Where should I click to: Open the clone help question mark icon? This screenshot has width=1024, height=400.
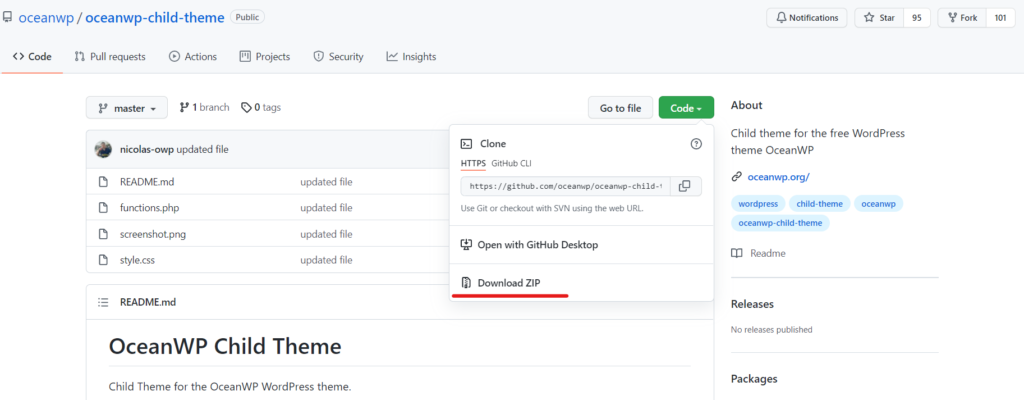(x=696, y=144)
